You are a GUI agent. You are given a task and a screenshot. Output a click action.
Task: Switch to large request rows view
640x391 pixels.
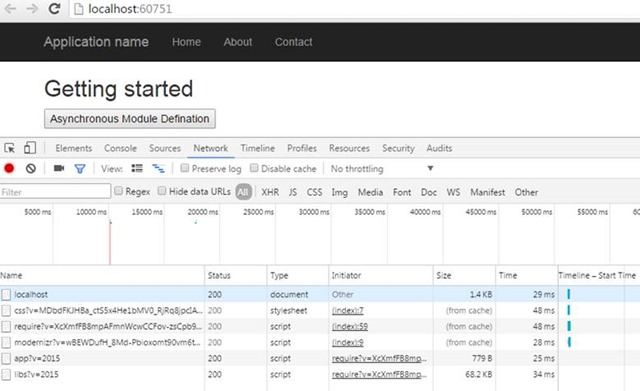point(137,168)
